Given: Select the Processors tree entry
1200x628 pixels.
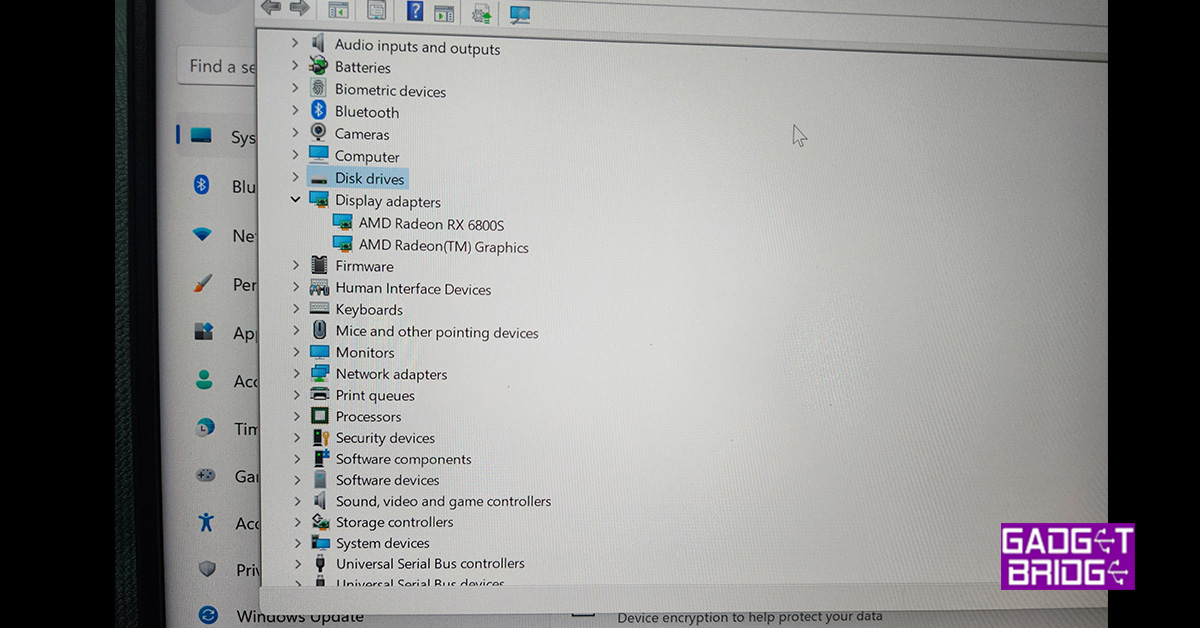Looking at the screenshot, I should click(x=368, y=416).
